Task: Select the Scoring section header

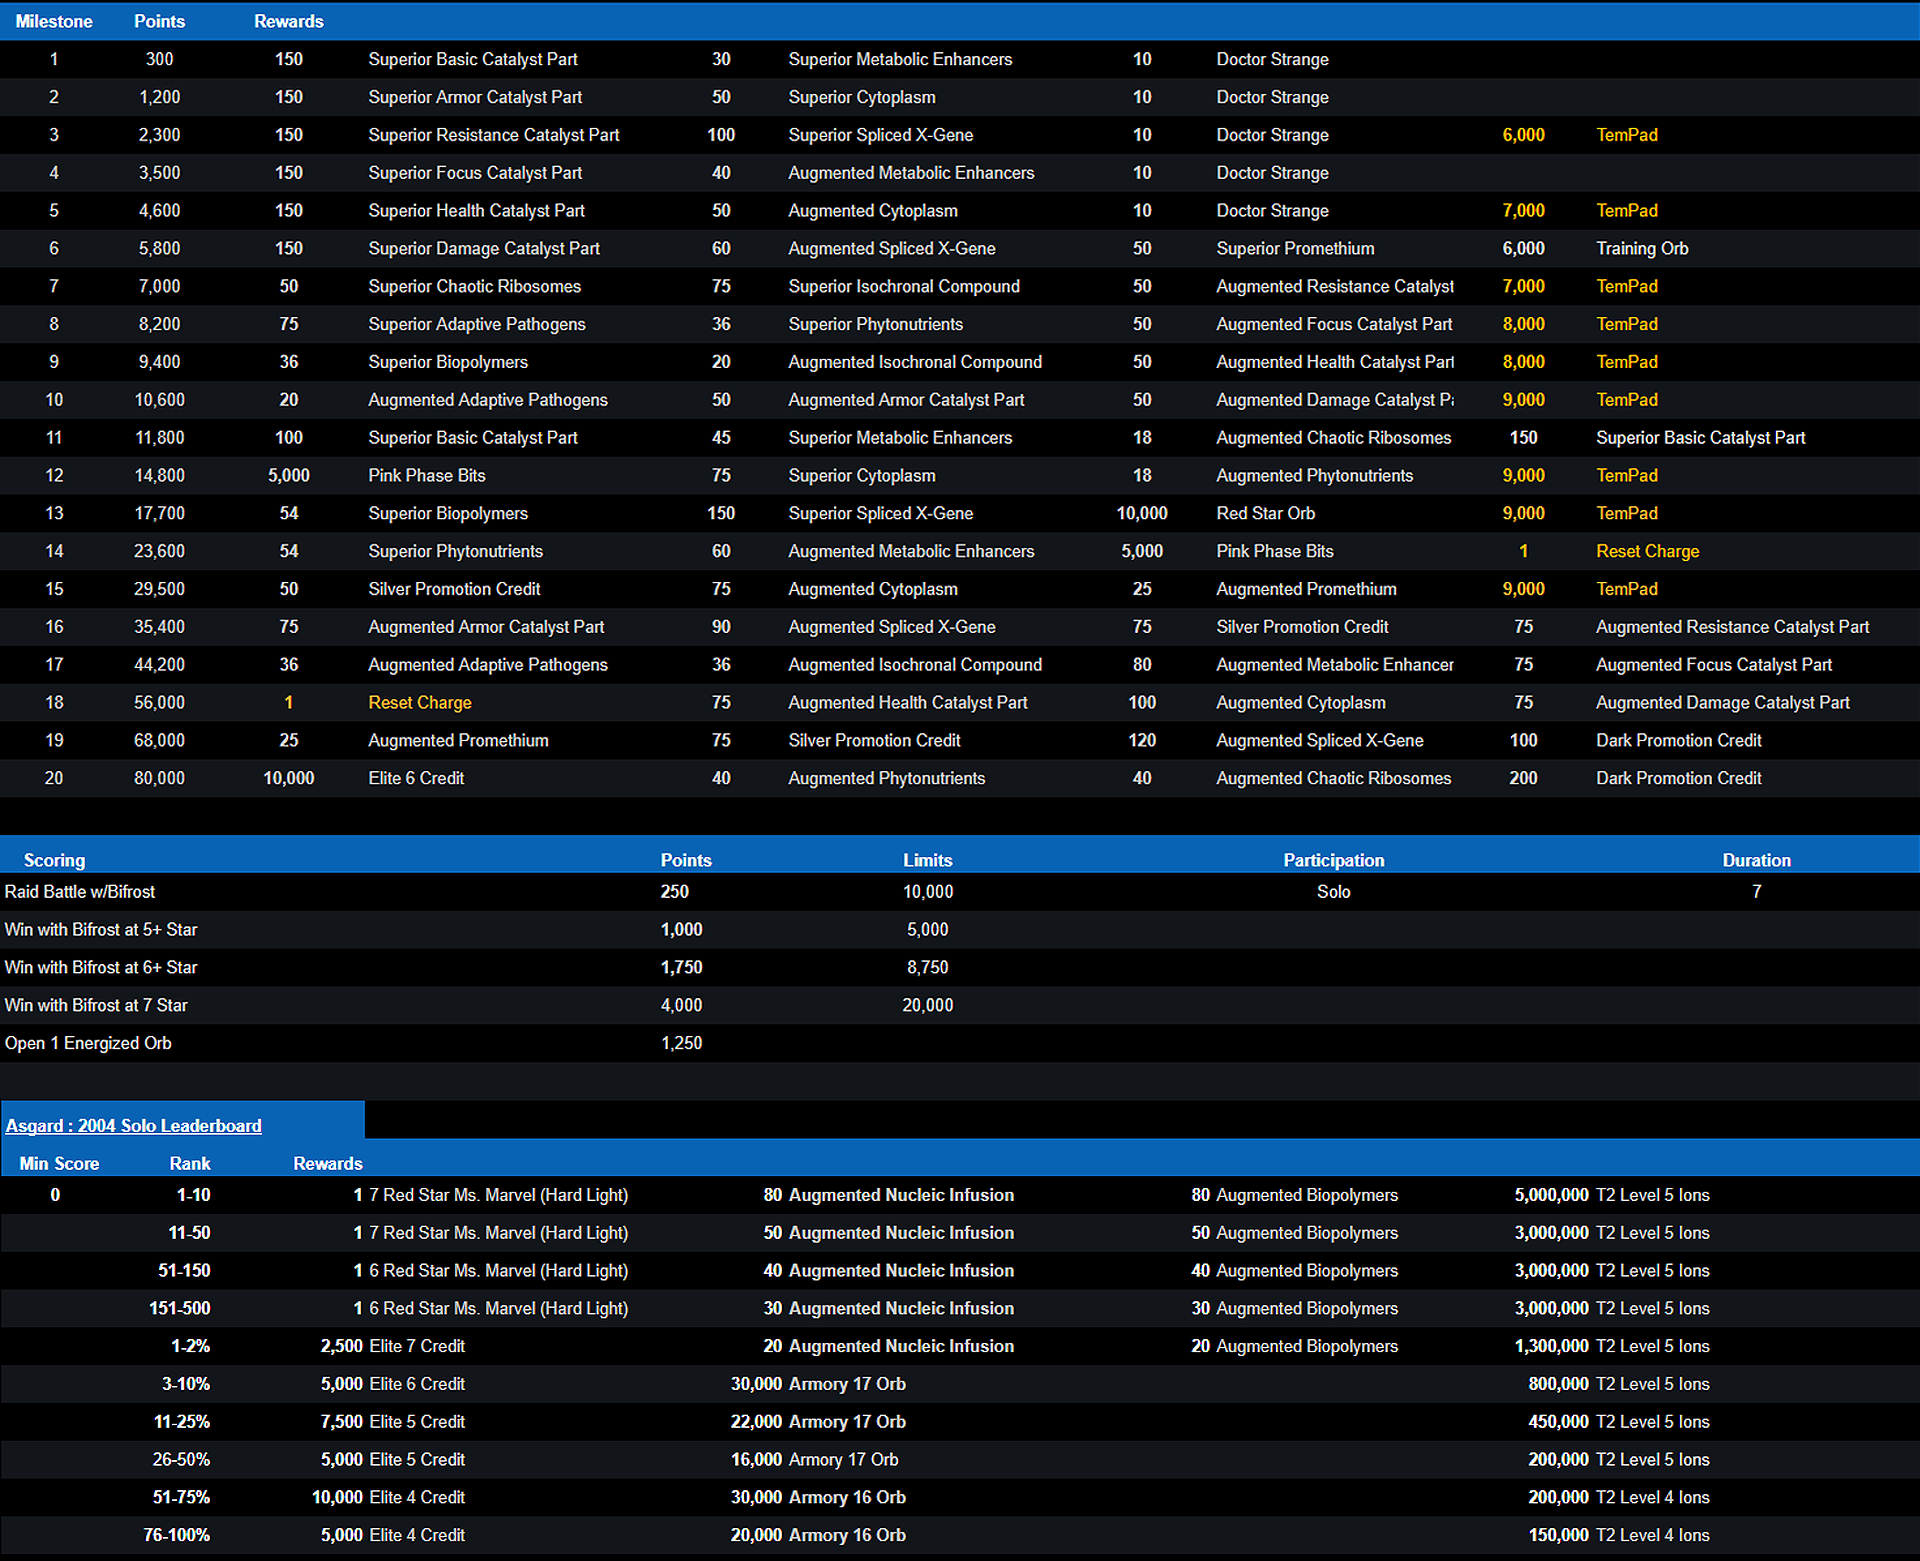Action: click(x=54, y=860)
